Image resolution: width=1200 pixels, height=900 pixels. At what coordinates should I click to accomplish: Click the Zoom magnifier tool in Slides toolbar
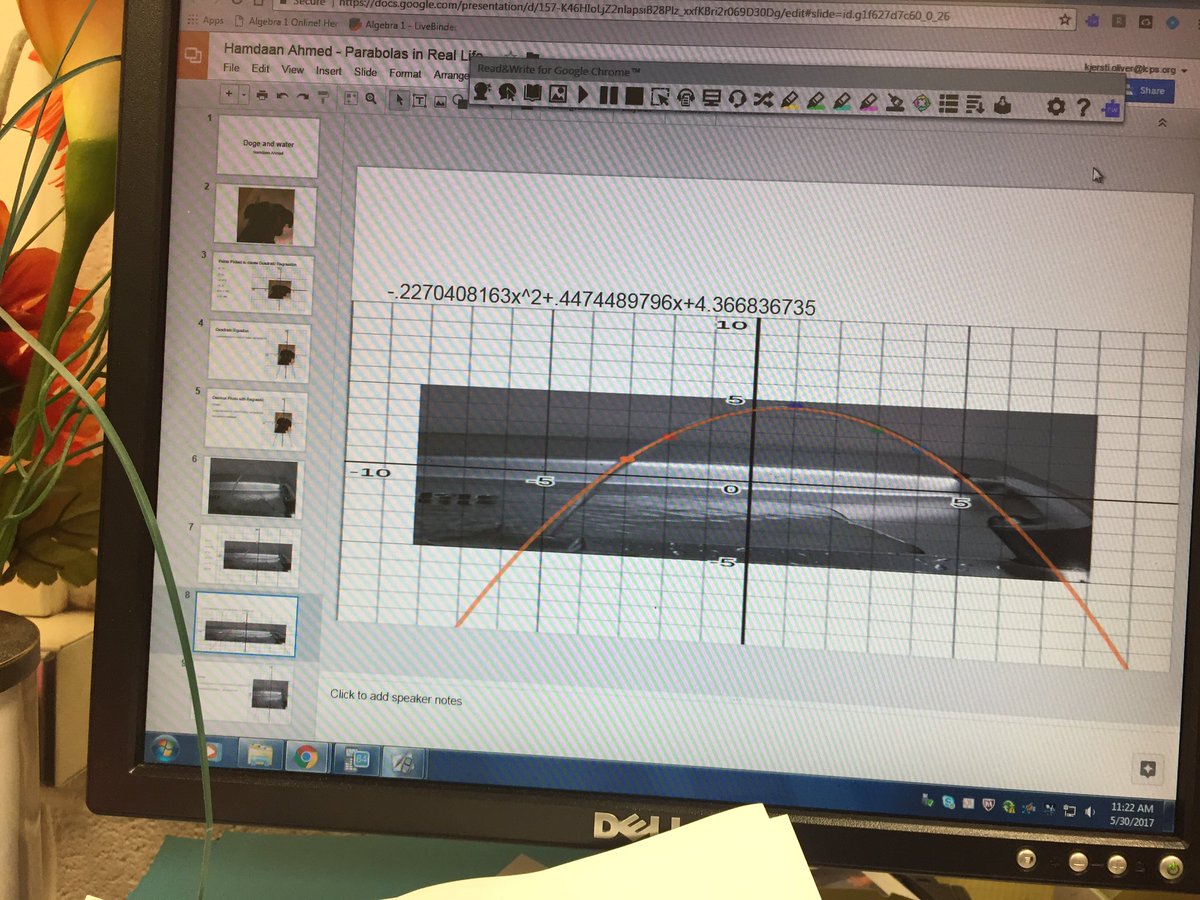pyautogui.click(x=371, y=98)
